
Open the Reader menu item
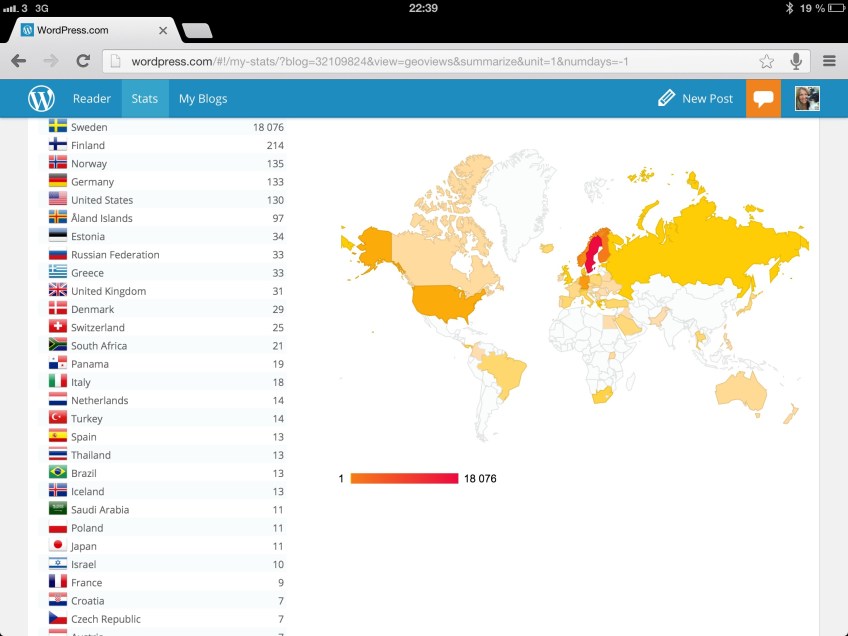click(91, 98)
